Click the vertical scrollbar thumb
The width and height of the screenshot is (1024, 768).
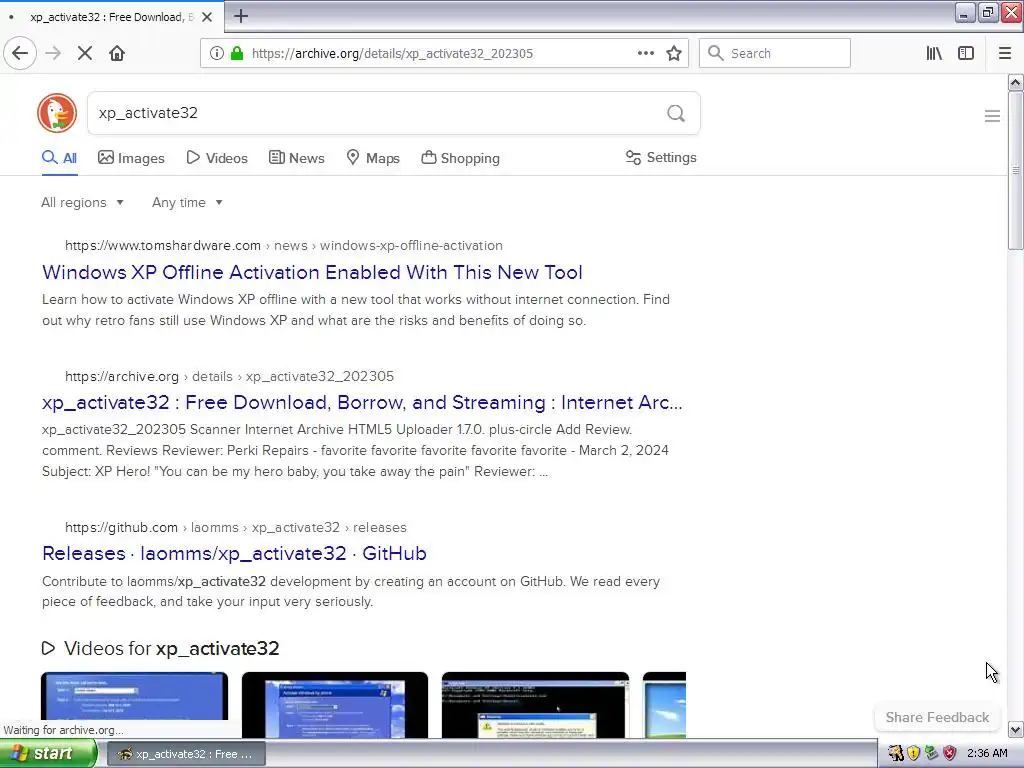tap(1015, 170)
